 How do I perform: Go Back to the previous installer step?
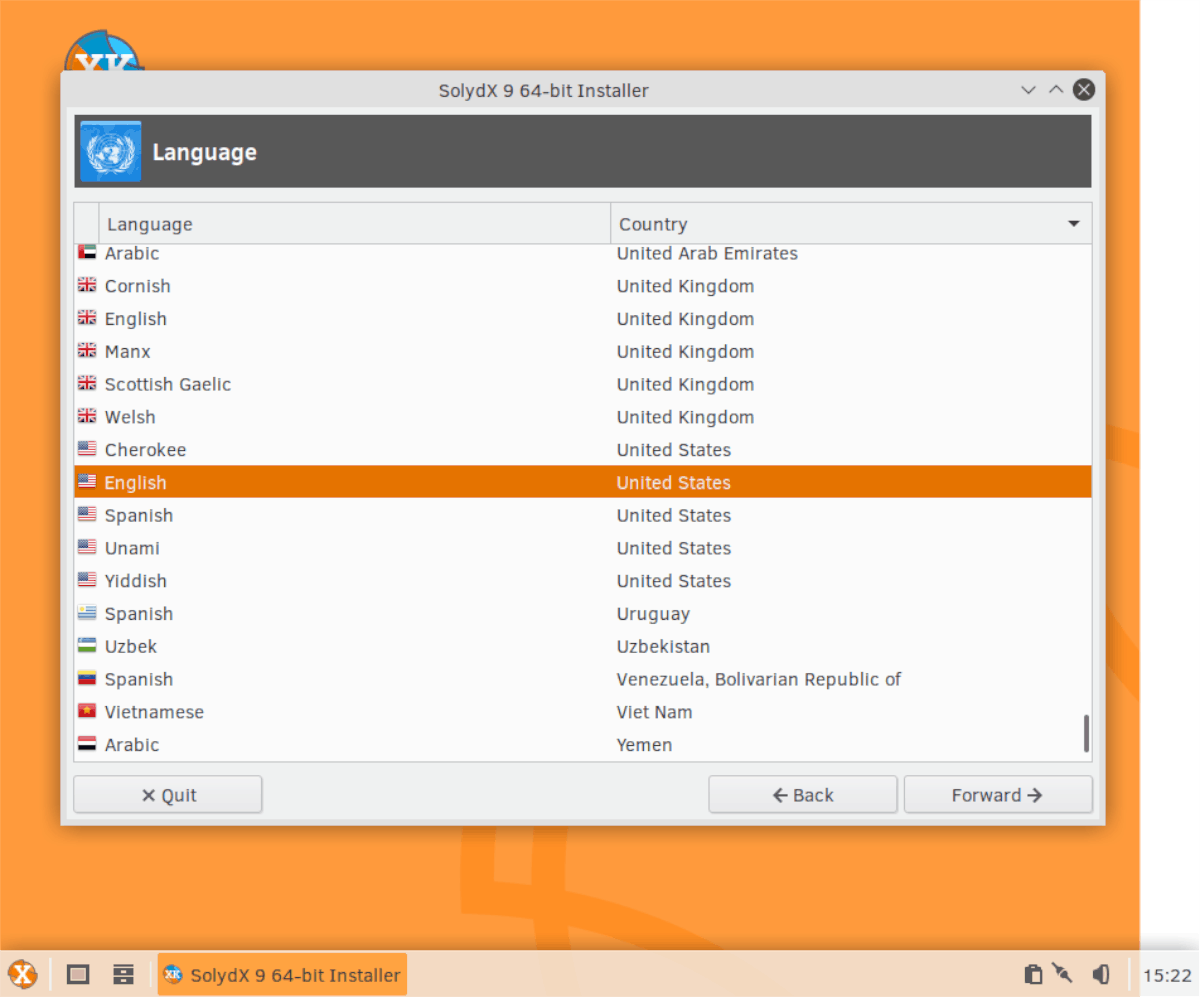point(803,795)
